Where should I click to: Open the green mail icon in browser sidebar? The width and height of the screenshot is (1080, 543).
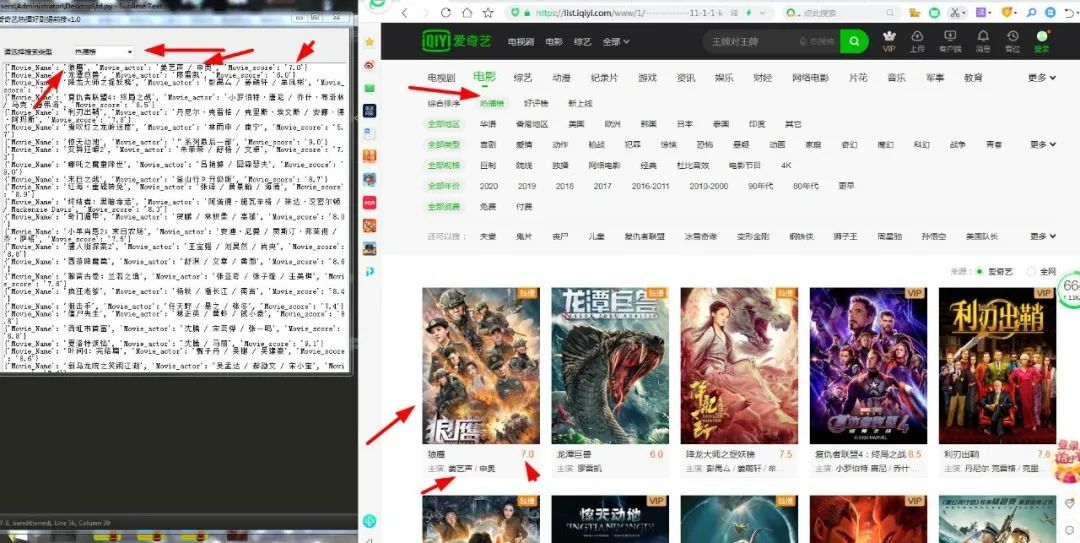pyautogui.click(x=370, y=88)
